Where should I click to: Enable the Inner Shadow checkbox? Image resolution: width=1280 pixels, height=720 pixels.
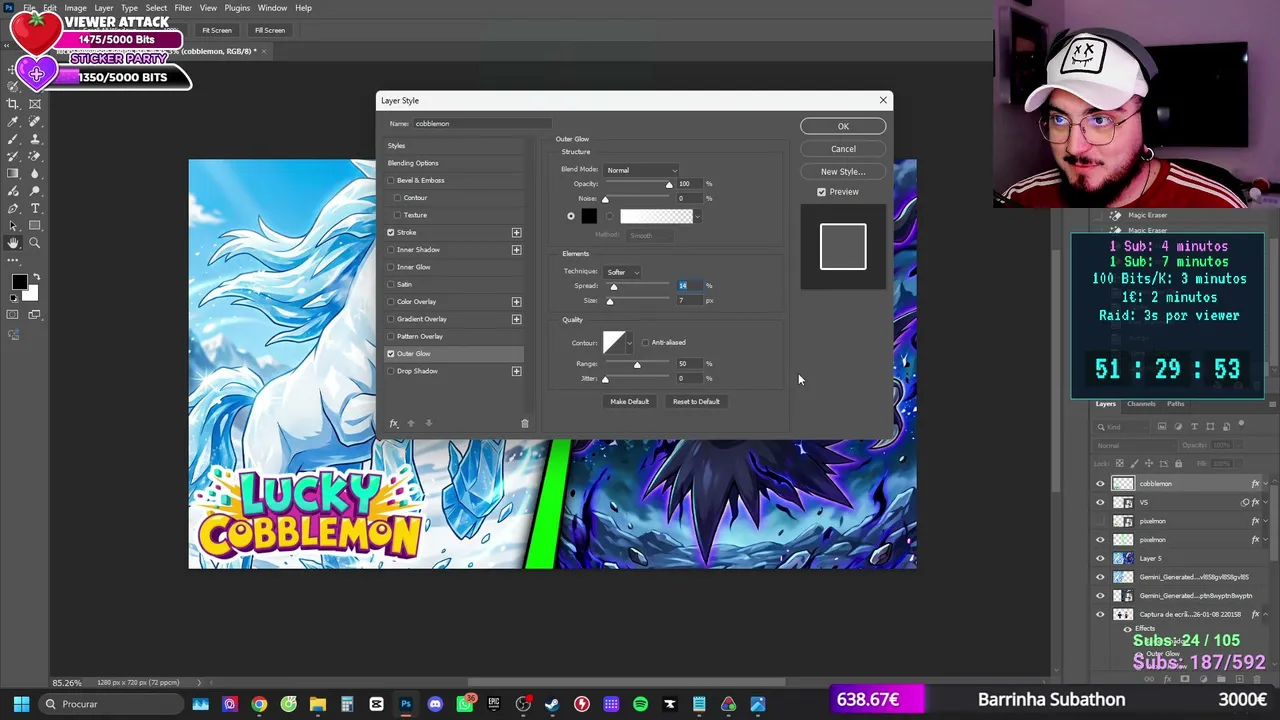[391, 250]
